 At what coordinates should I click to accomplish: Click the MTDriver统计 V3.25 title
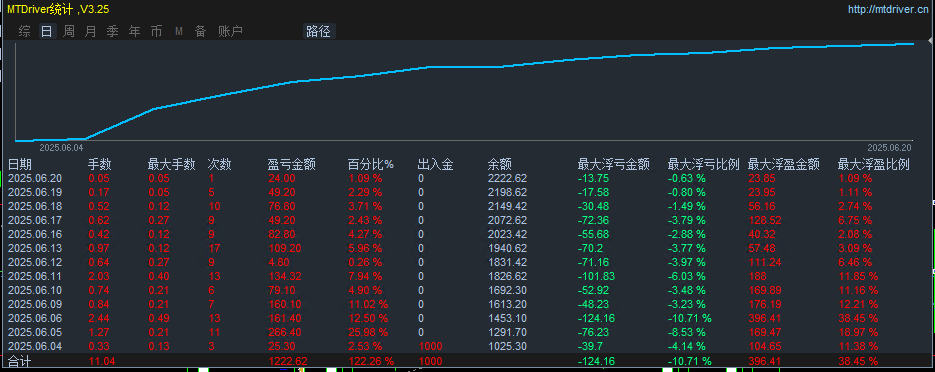[x=58, y=10]
